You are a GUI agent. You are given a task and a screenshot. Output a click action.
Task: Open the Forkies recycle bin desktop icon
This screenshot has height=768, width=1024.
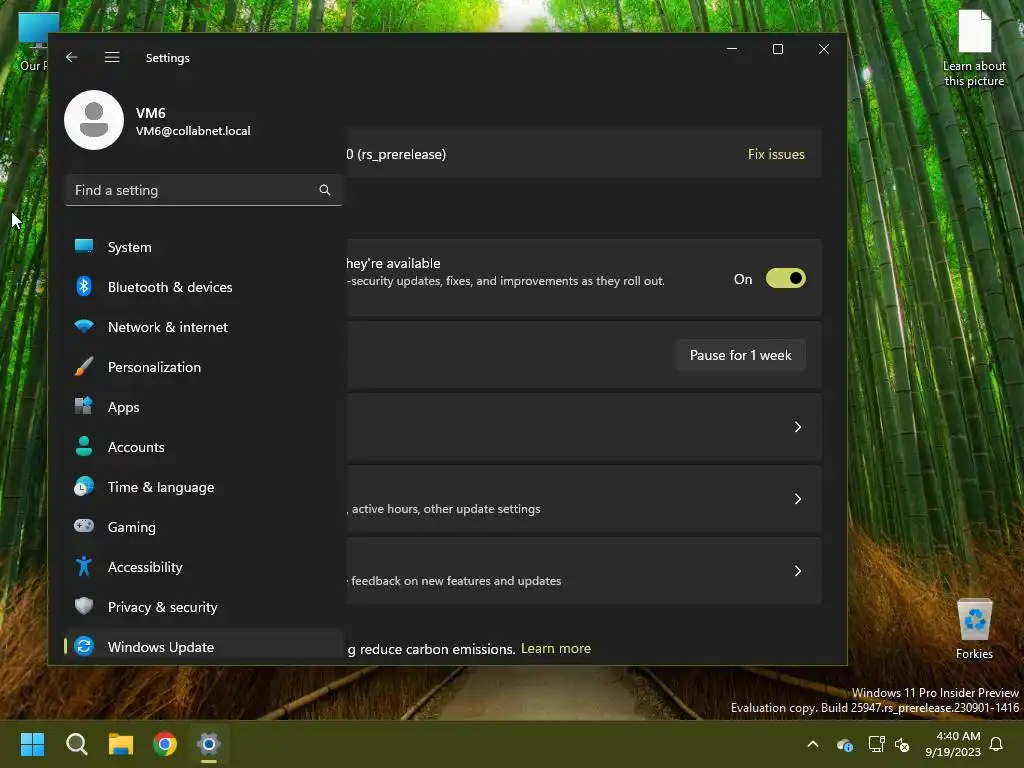click(974, 628)
